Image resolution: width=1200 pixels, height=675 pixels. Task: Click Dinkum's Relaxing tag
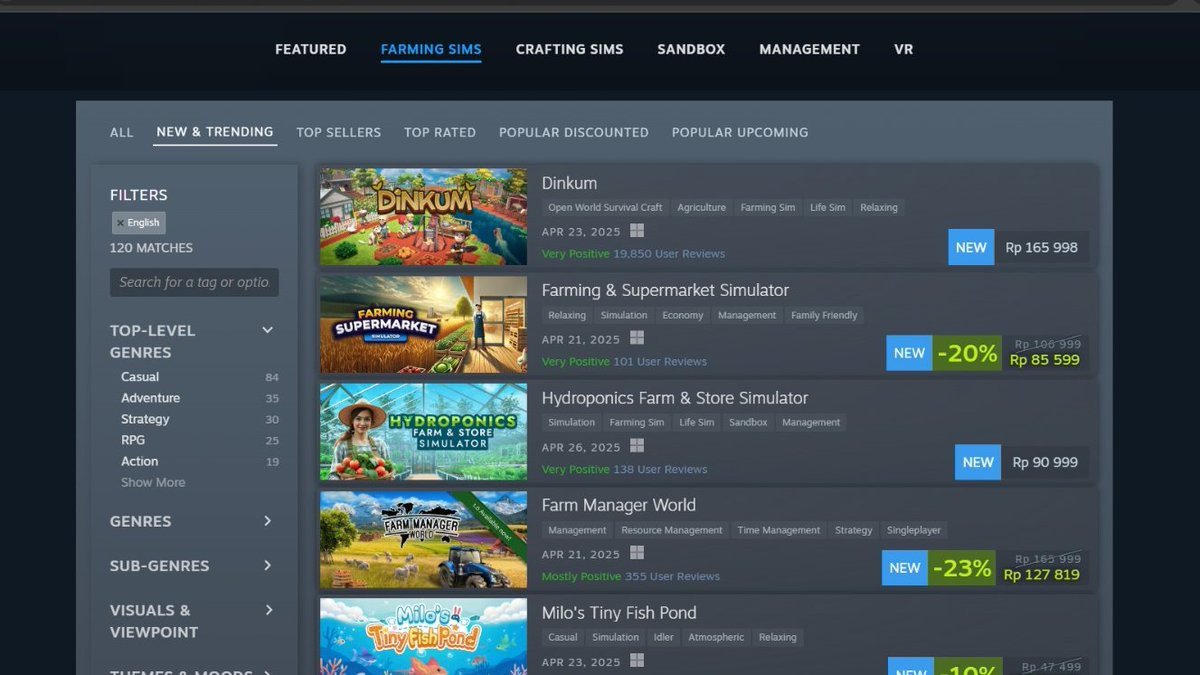pos(879,208)
